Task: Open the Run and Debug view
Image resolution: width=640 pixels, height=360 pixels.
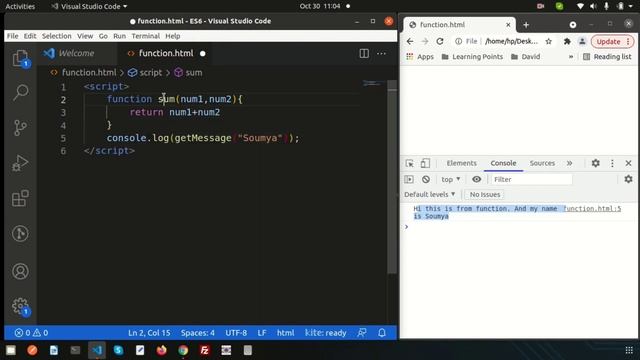Action: 20,163
